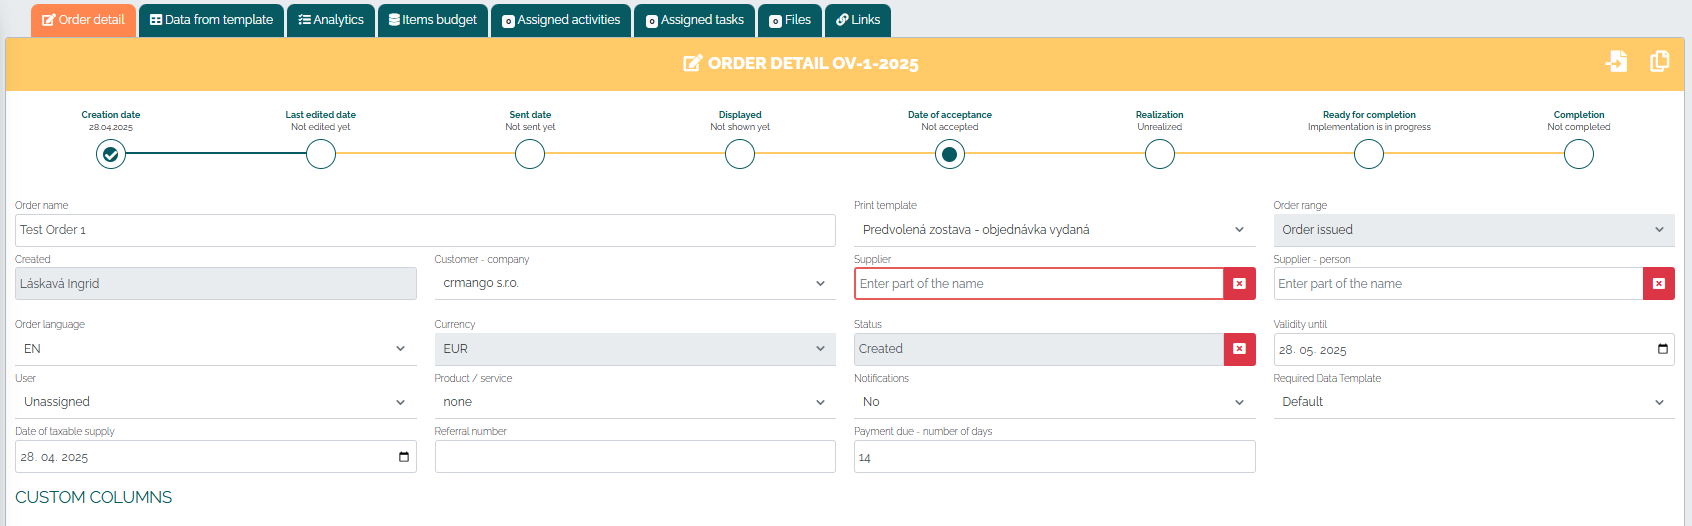
Task: Click the Validity until date field
Action: [x=1474, y=349]
